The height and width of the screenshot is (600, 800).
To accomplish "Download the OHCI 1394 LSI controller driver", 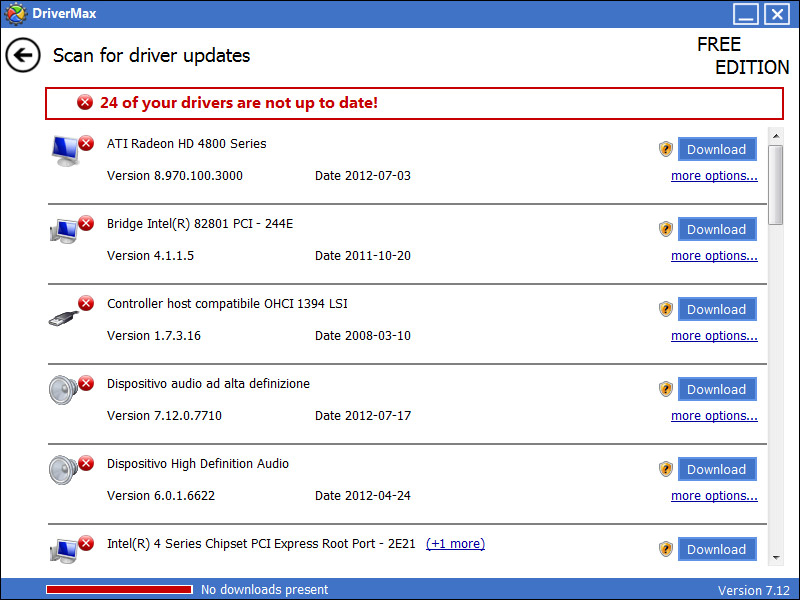I will tap(716, 309).
